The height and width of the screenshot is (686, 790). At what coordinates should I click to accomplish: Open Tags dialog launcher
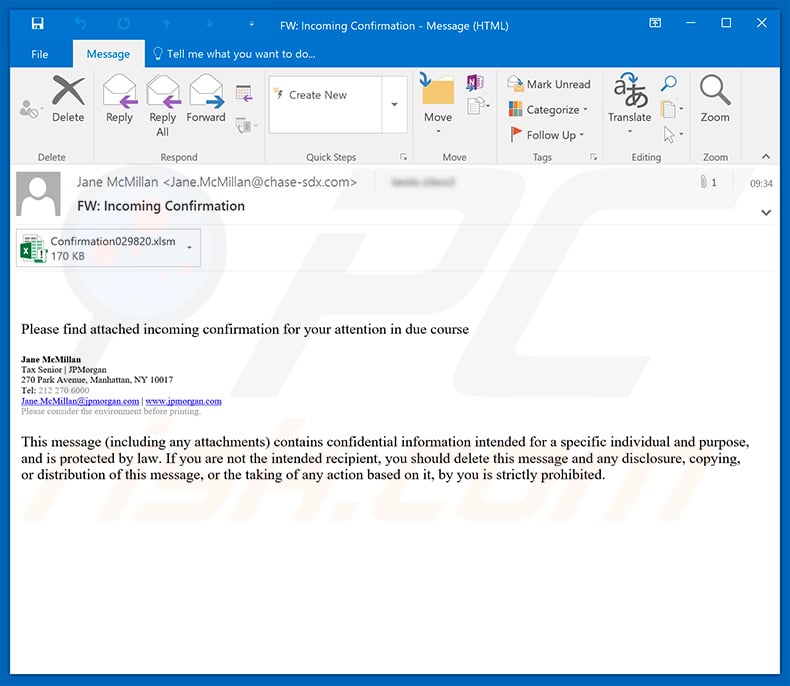(594, 157)
